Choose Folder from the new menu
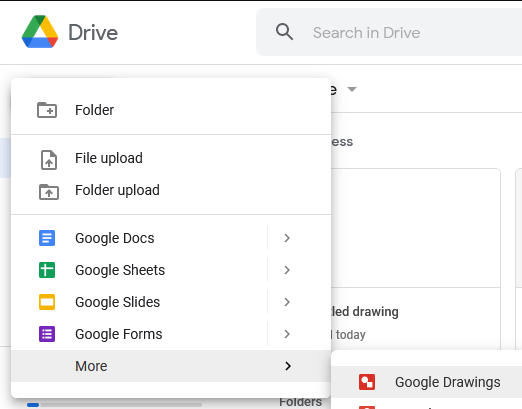522x409 pixels. point(171,110)
